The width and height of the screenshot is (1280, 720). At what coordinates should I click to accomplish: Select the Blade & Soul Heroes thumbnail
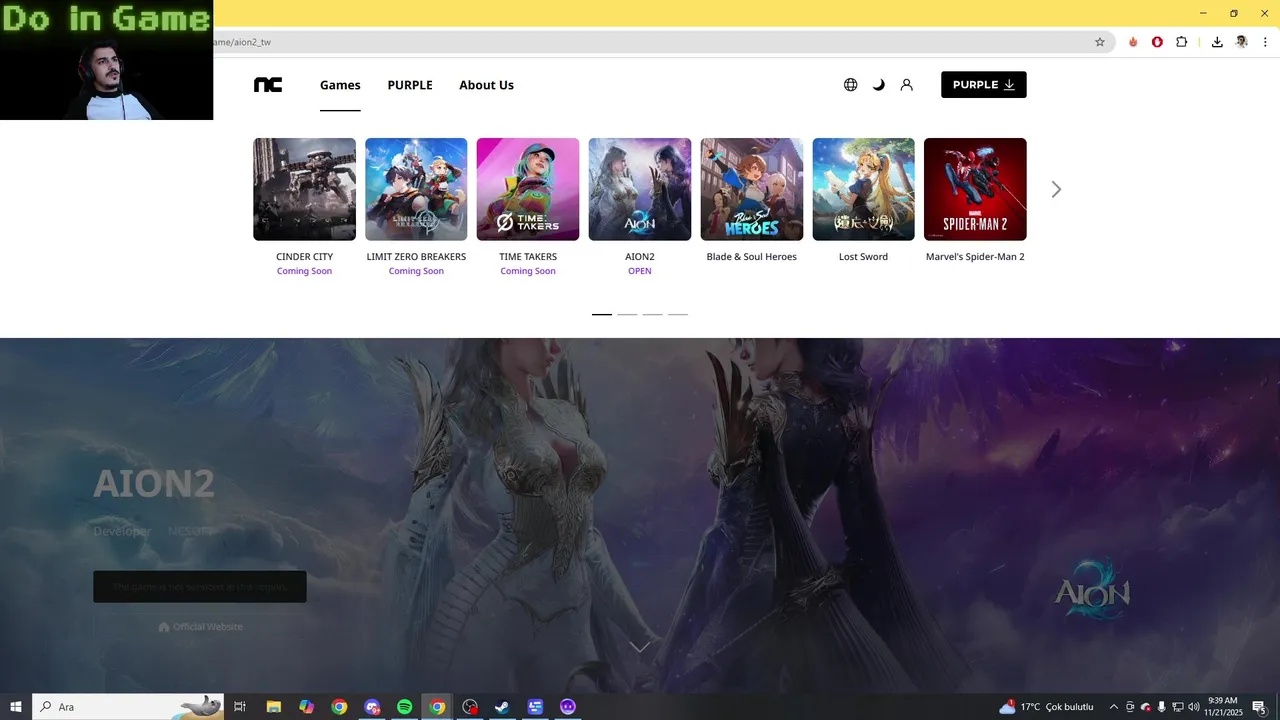[x=752, y=189]
